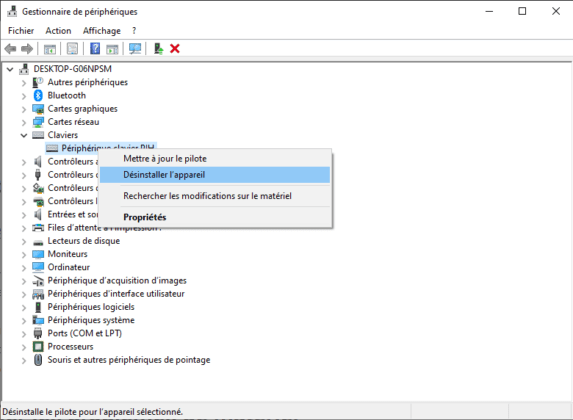The height and width of the screenshot is (420, 573).
Task: Click the red X uninstall device icon
Action: [x=175, y=49]
